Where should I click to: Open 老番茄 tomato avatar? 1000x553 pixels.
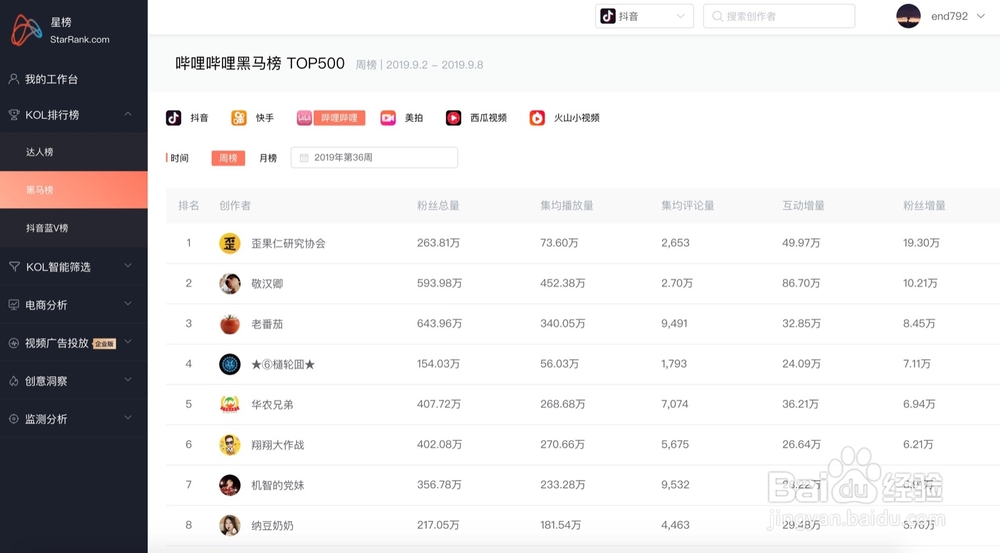(x=230, y=324)
